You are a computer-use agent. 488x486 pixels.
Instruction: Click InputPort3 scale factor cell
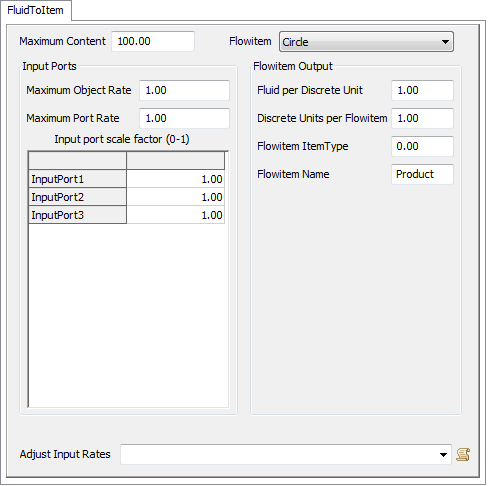[175, 215]
